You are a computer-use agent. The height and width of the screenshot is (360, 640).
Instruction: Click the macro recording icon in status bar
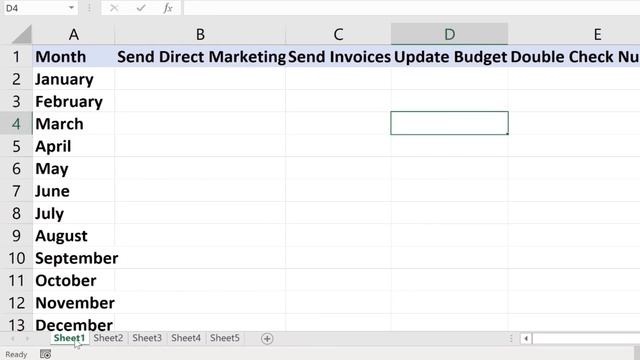point(45,354)
